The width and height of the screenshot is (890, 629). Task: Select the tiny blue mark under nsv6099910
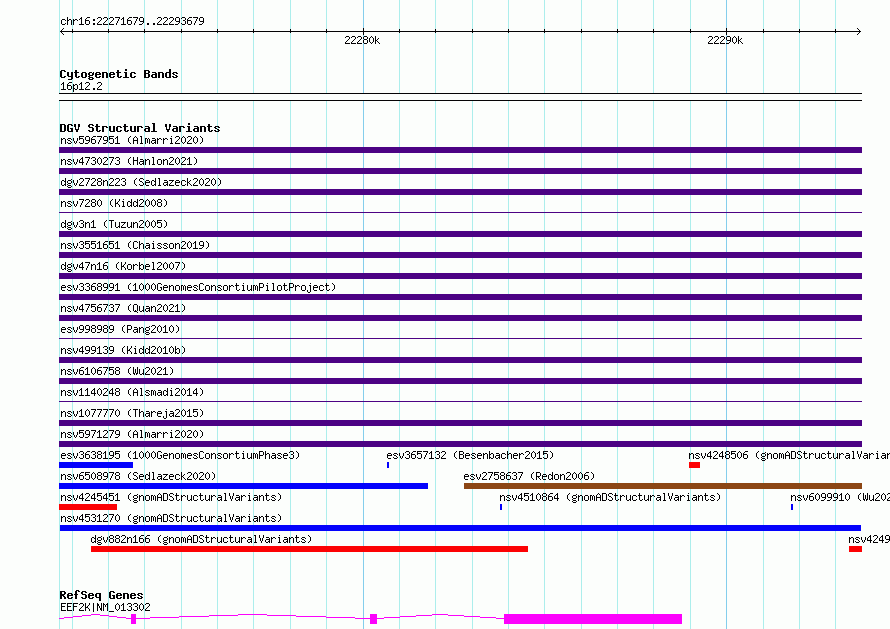[x=792, y=507]
